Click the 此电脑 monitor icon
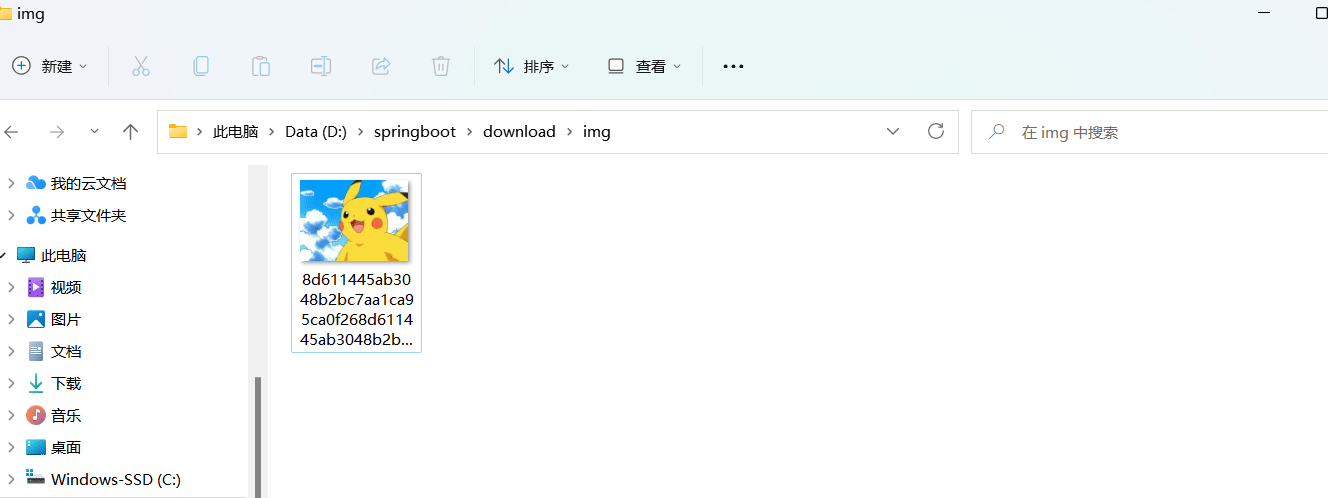1328x498 pixels. coord(26,255)
